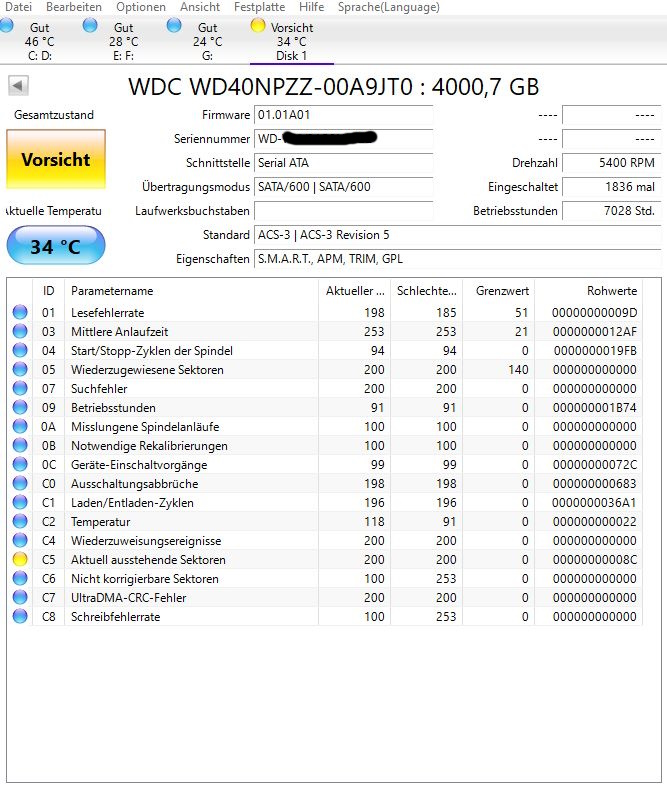Screen dimensions: 667x788
Task: Select the Lesefehlerrate parameter name
Action: pyautogui.click(x=108, y=313)
